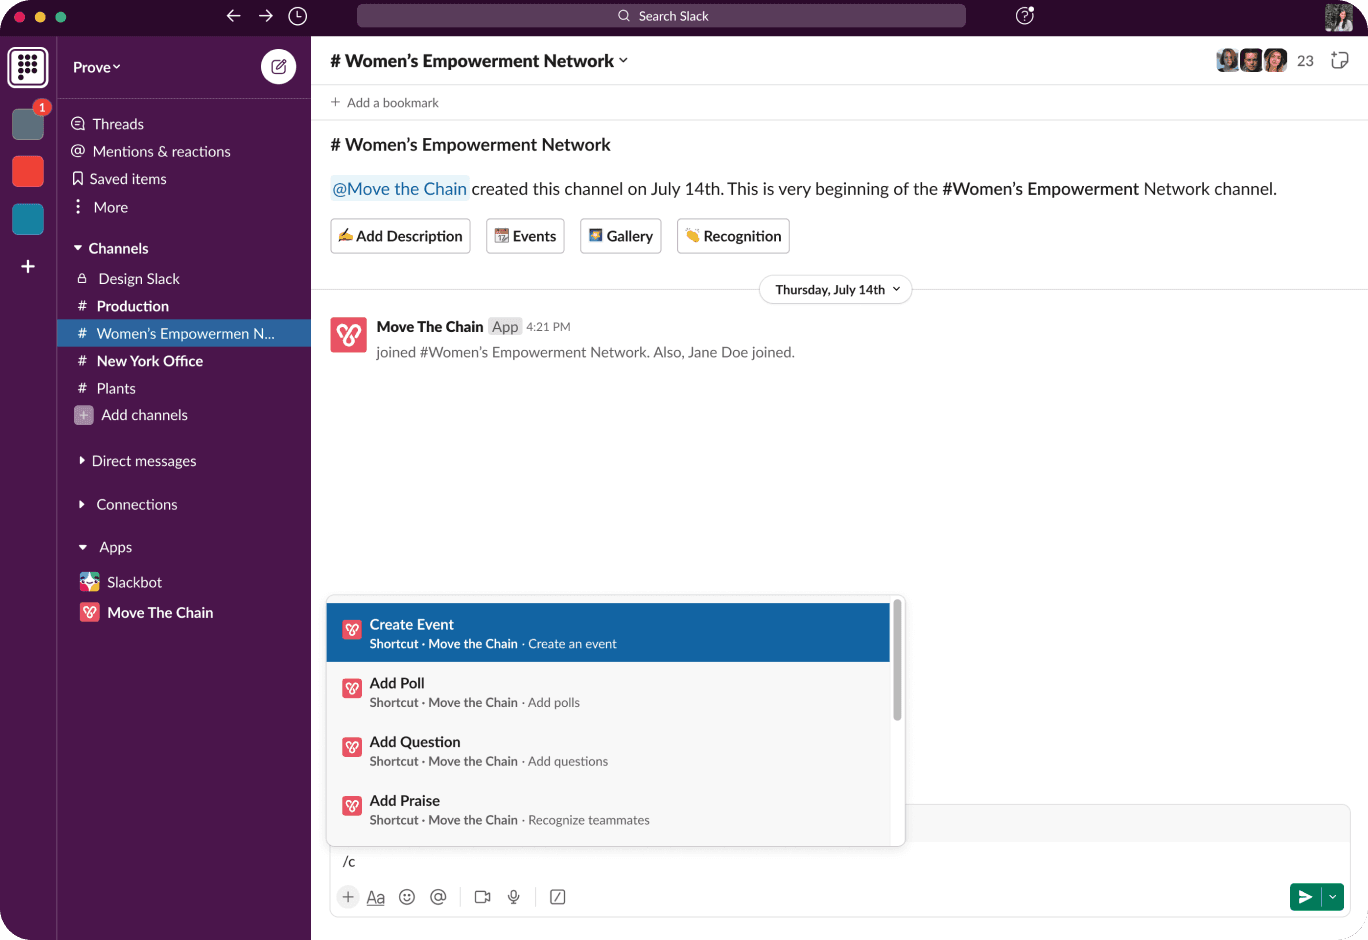The height and width of the screenshot is (940, 1368).
Task: View the 23 channel members
Action: 1265,61
